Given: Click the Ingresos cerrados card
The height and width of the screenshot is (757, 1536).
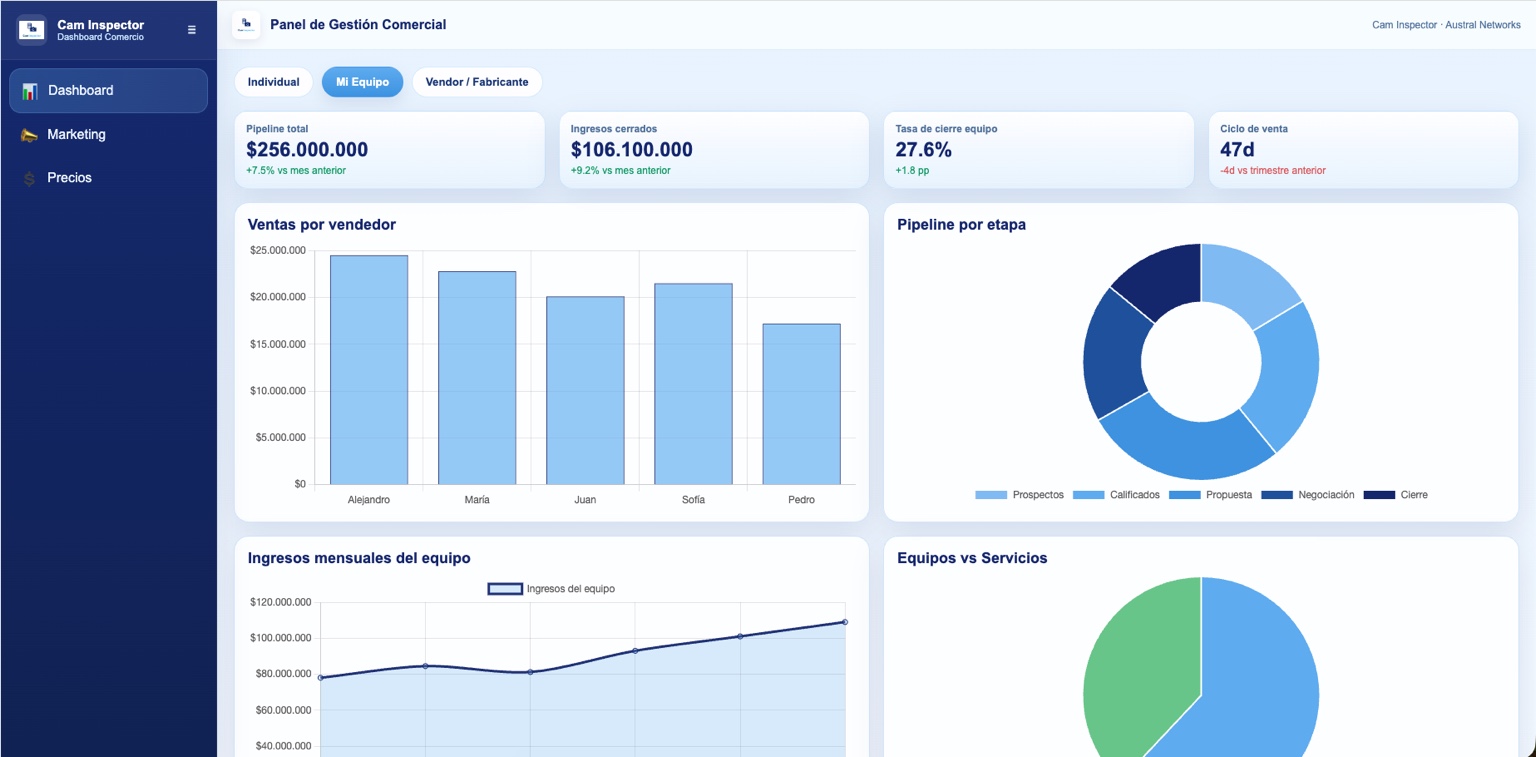Looking at the screenshot, I should point(714,150).
